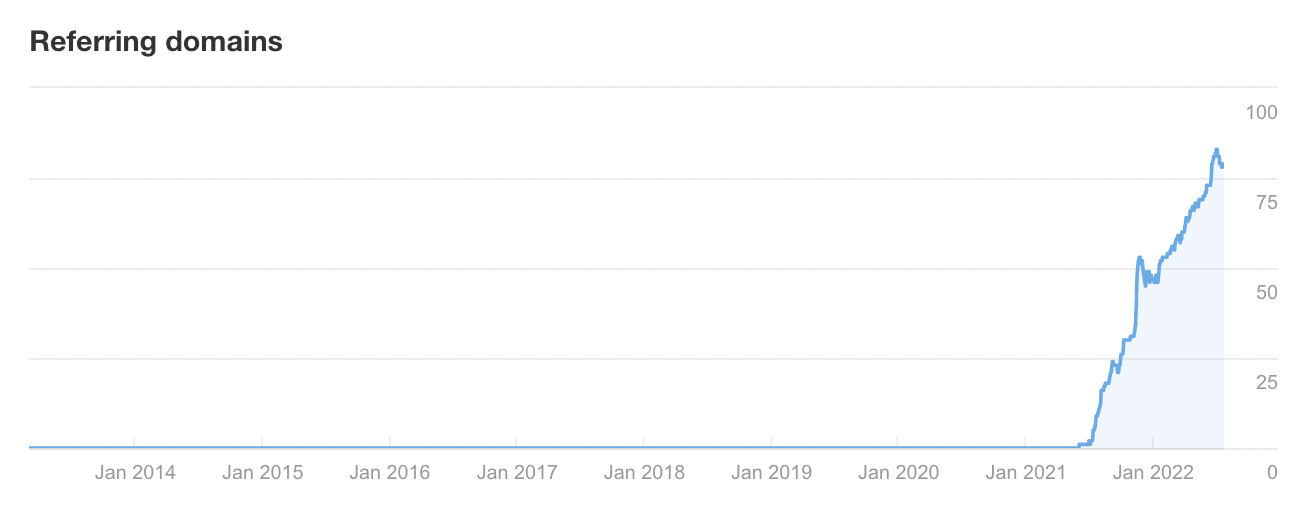Click the flat baseline above Jan 2017
The height and width of the screenshot is (506, 1290).
(x=517, y=447)
